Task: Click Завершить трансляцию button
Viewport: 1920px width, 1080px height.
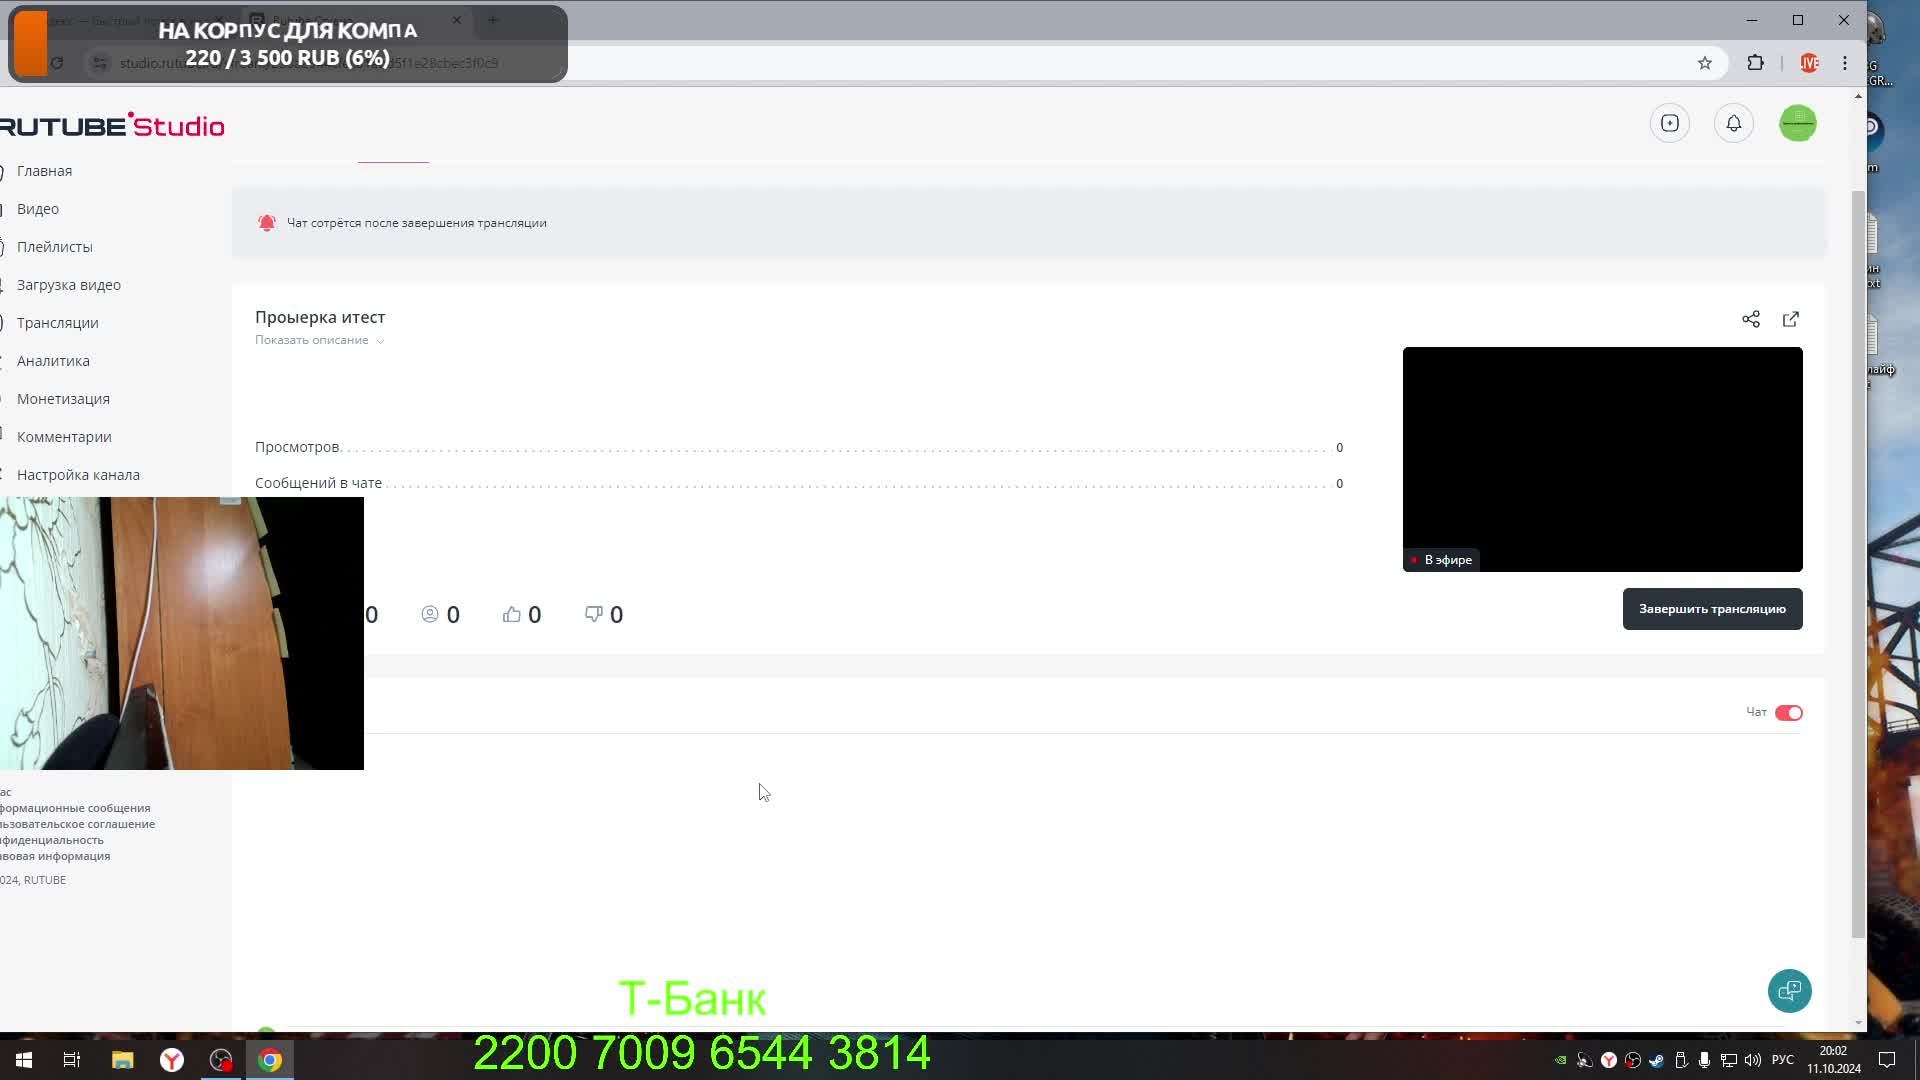Action: [x=1712, y=609]
